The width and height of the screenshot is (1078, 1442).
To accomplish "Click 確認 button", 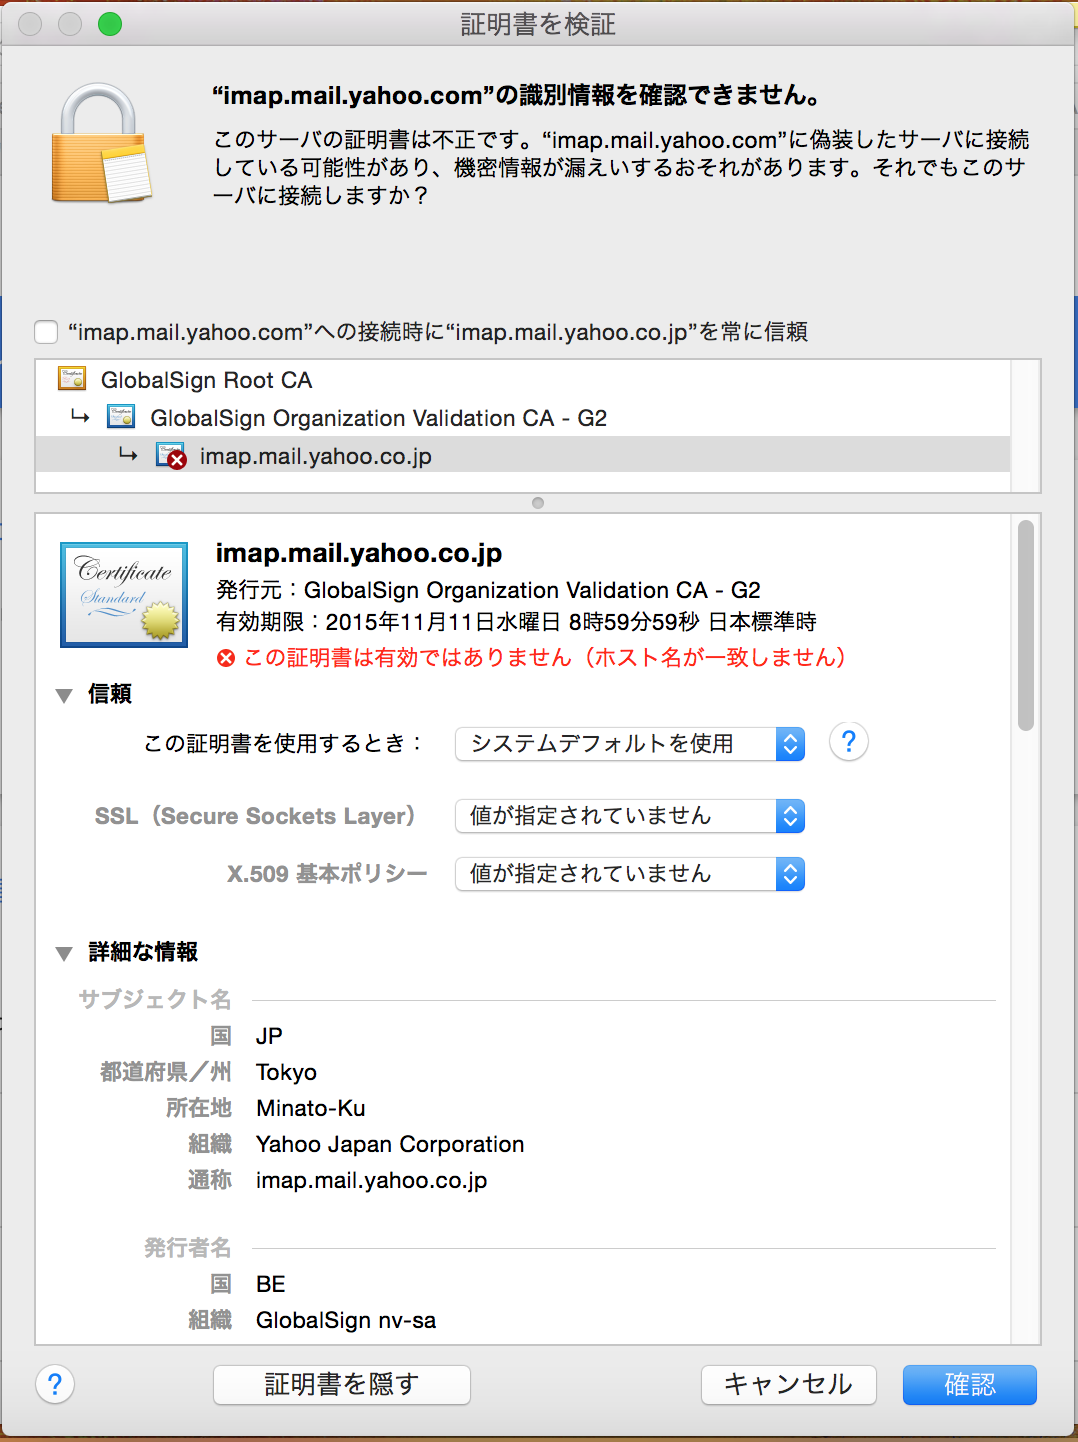I will click(970, 1385).
